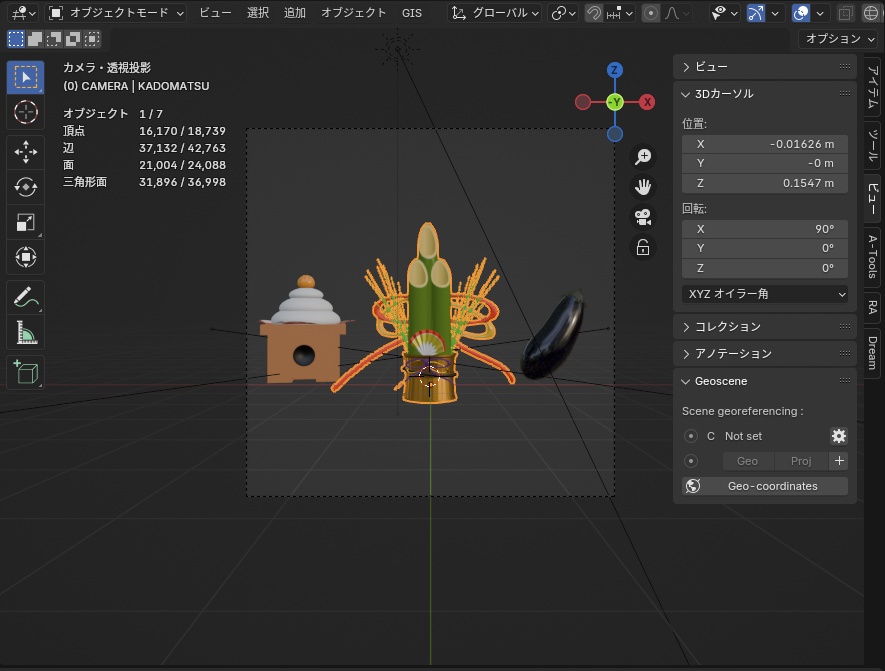The height and width of the screenshot is (671, 885).
Task: Click the Geo button
Action: click(x=748, y=461)
